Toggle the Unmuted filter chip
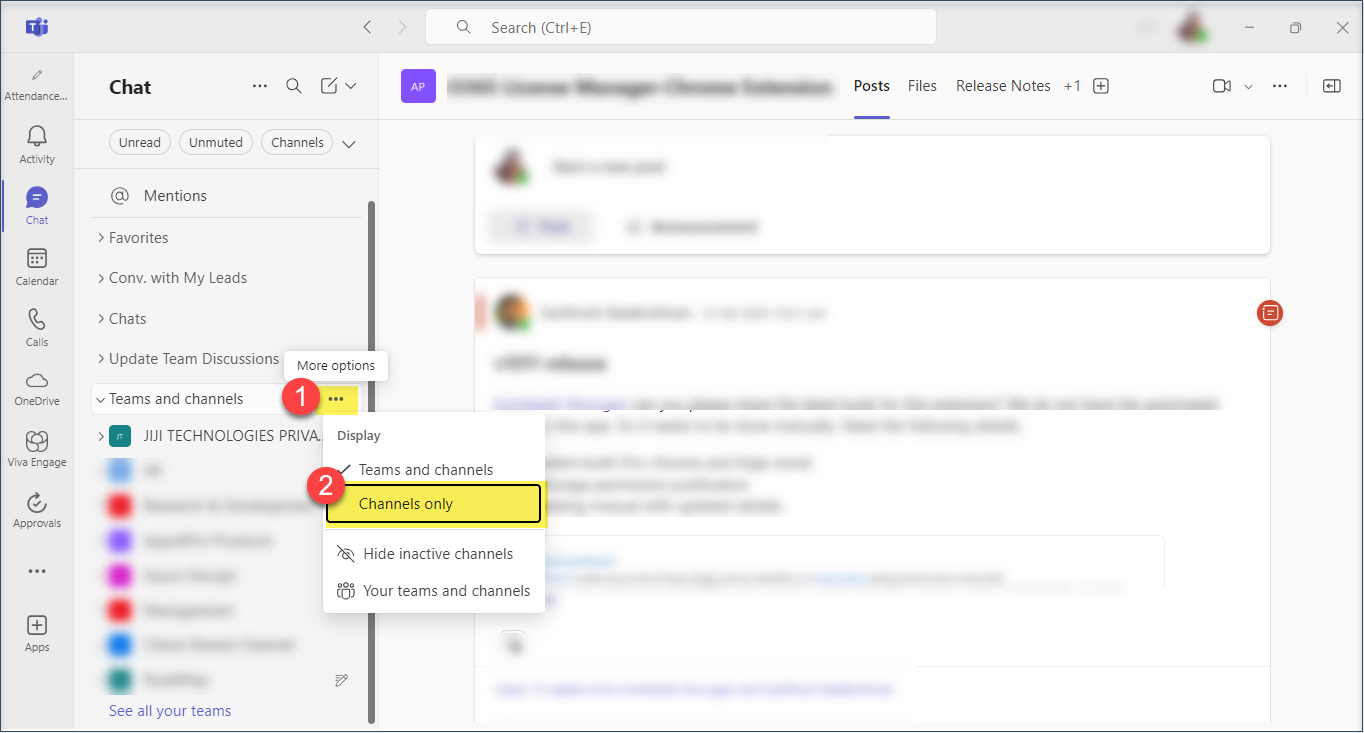This screenshot has width=1364, height=733. [216, 142]
